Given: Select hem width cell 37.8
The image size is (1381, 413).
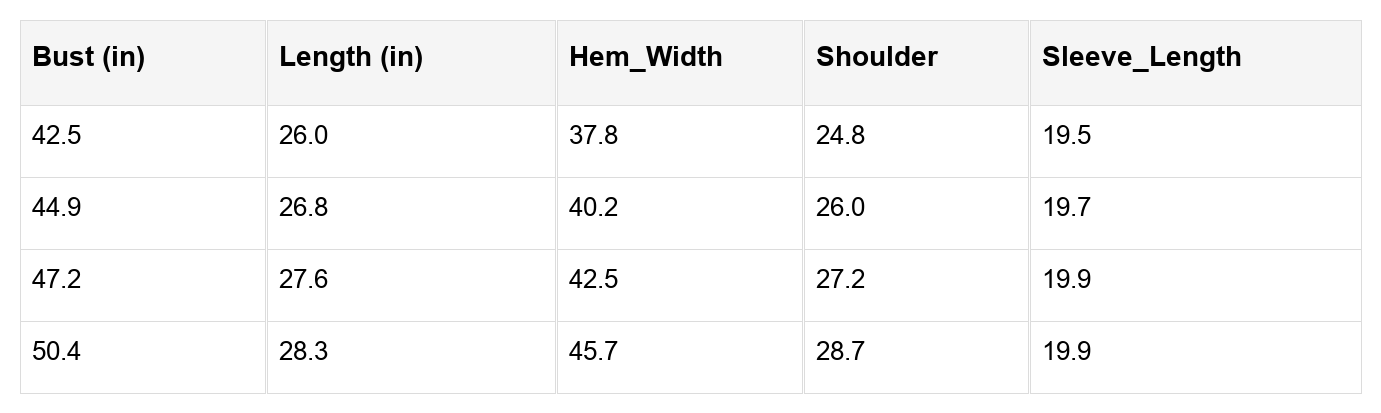Looking at the screenshot, I should (593, 136).
